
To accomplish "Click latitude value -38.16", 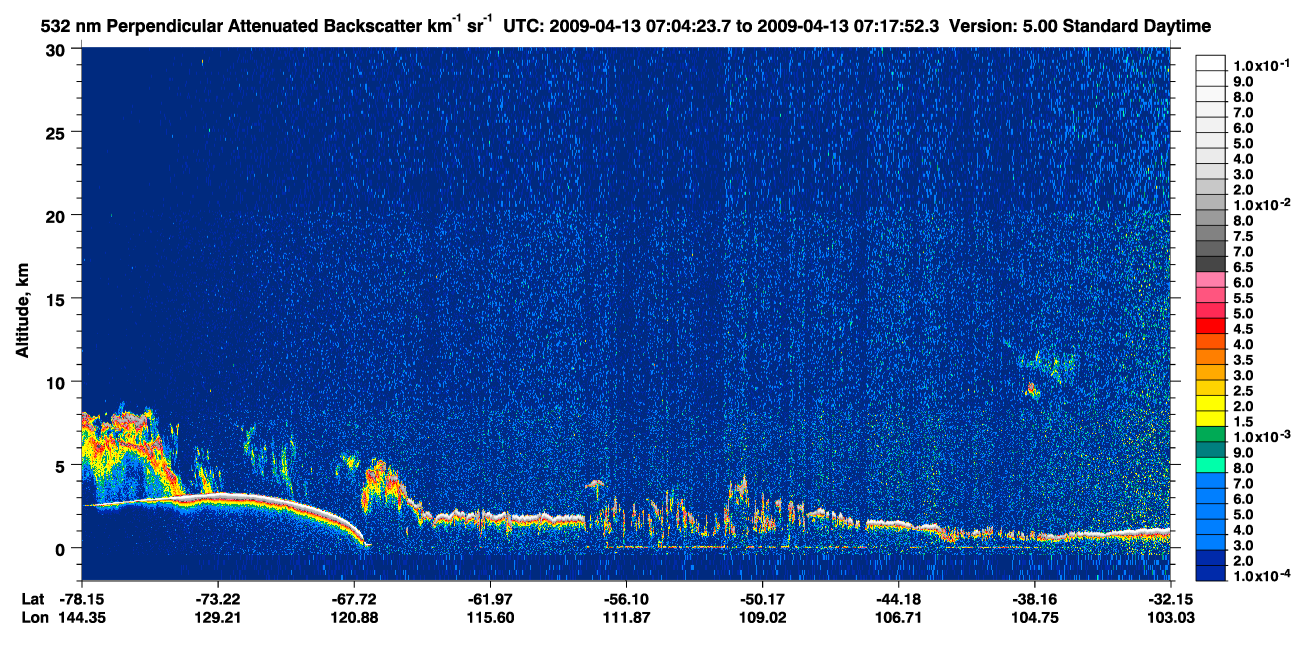I will (1035, 598).
